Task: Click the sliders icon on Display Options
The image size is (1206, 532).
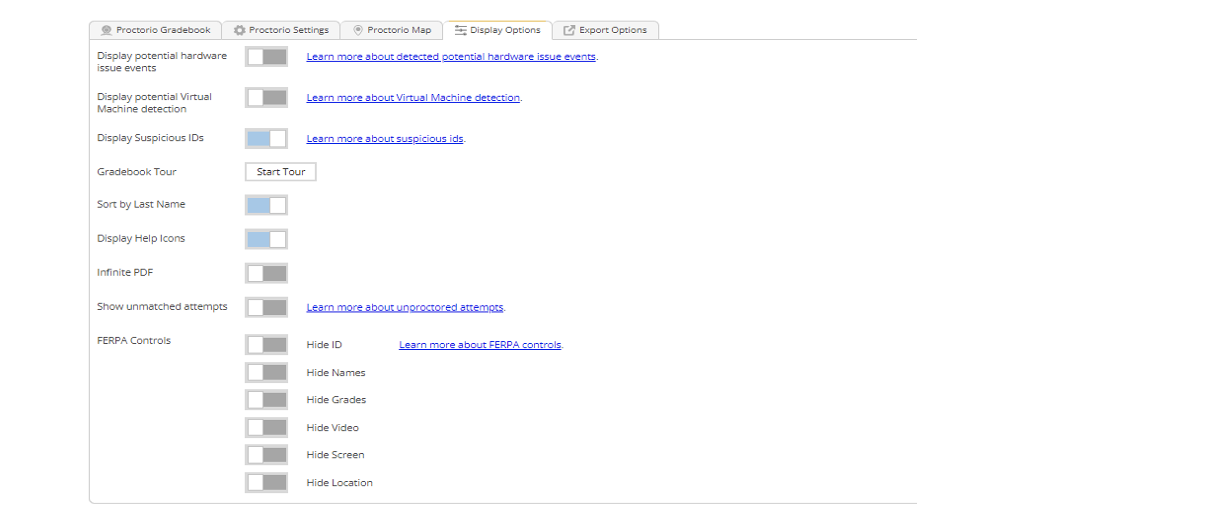Action: coord(461,30)
